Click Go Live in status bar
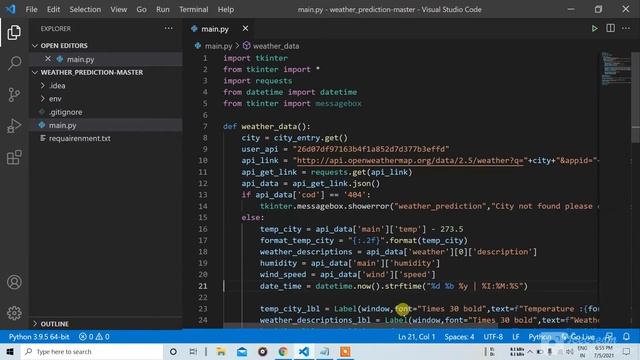Viewport: 640px width, 360px height. tap(578, 337)
